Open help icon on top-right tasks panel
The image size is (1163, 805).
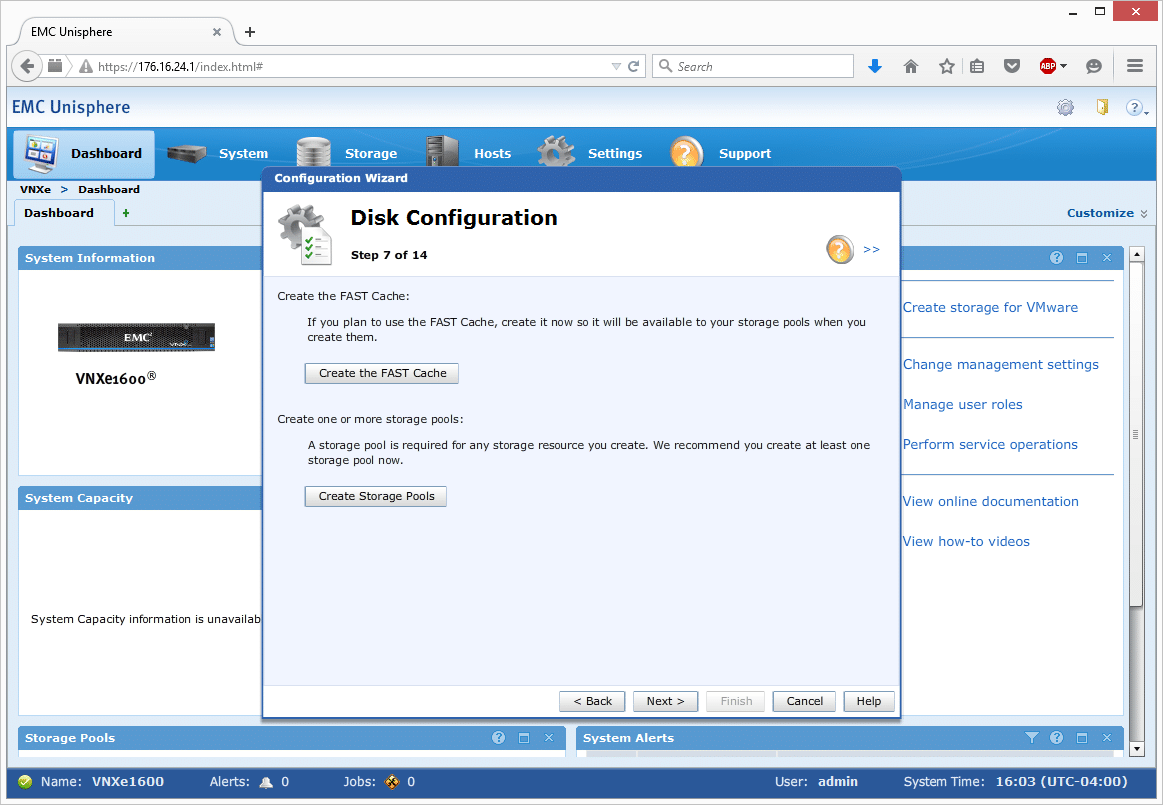tap(1057, 258)
